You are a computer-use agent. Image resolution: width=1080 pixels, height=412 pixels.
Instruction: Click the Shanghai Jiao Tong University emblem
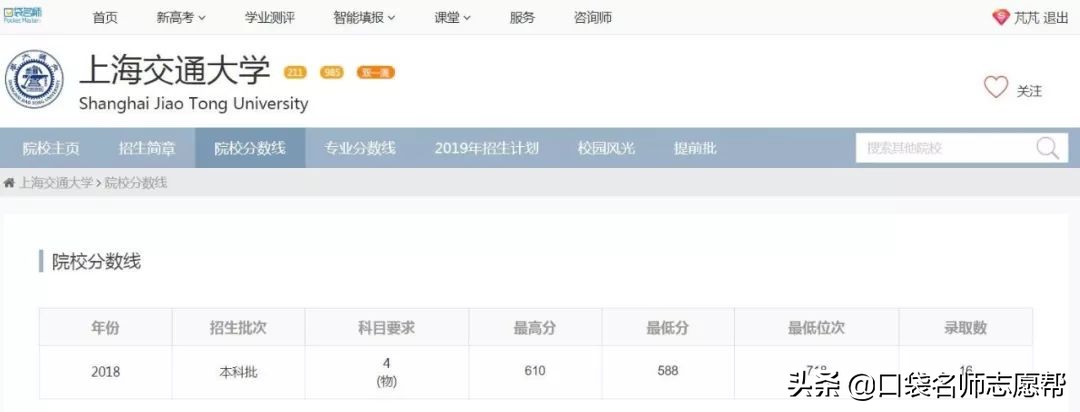click(34, 79)
